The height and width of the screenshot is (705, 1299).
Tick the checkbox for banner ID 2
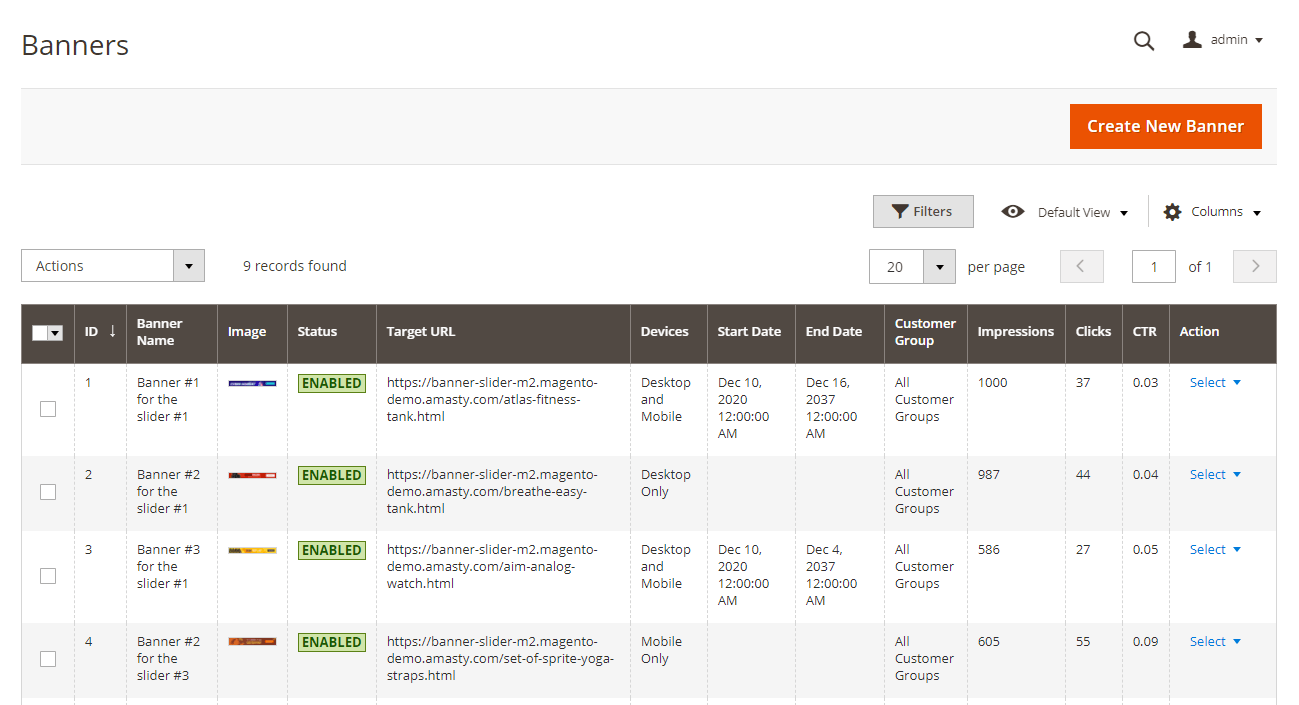coord(48,492)
